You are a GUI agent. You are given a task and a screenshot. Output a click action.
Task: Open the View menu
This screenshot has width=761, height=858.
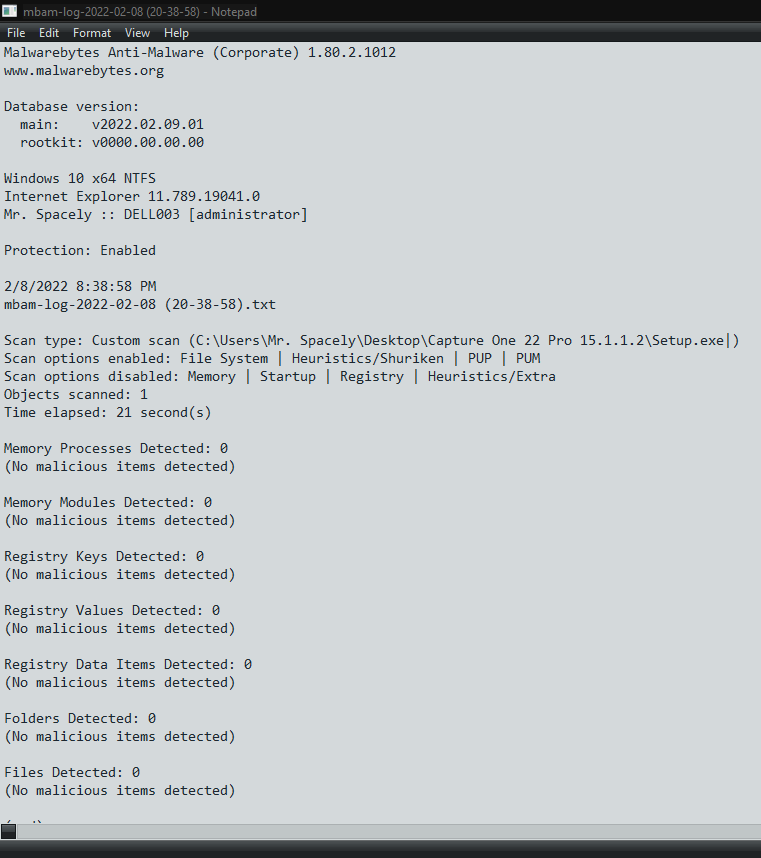(x=137, y=33)
